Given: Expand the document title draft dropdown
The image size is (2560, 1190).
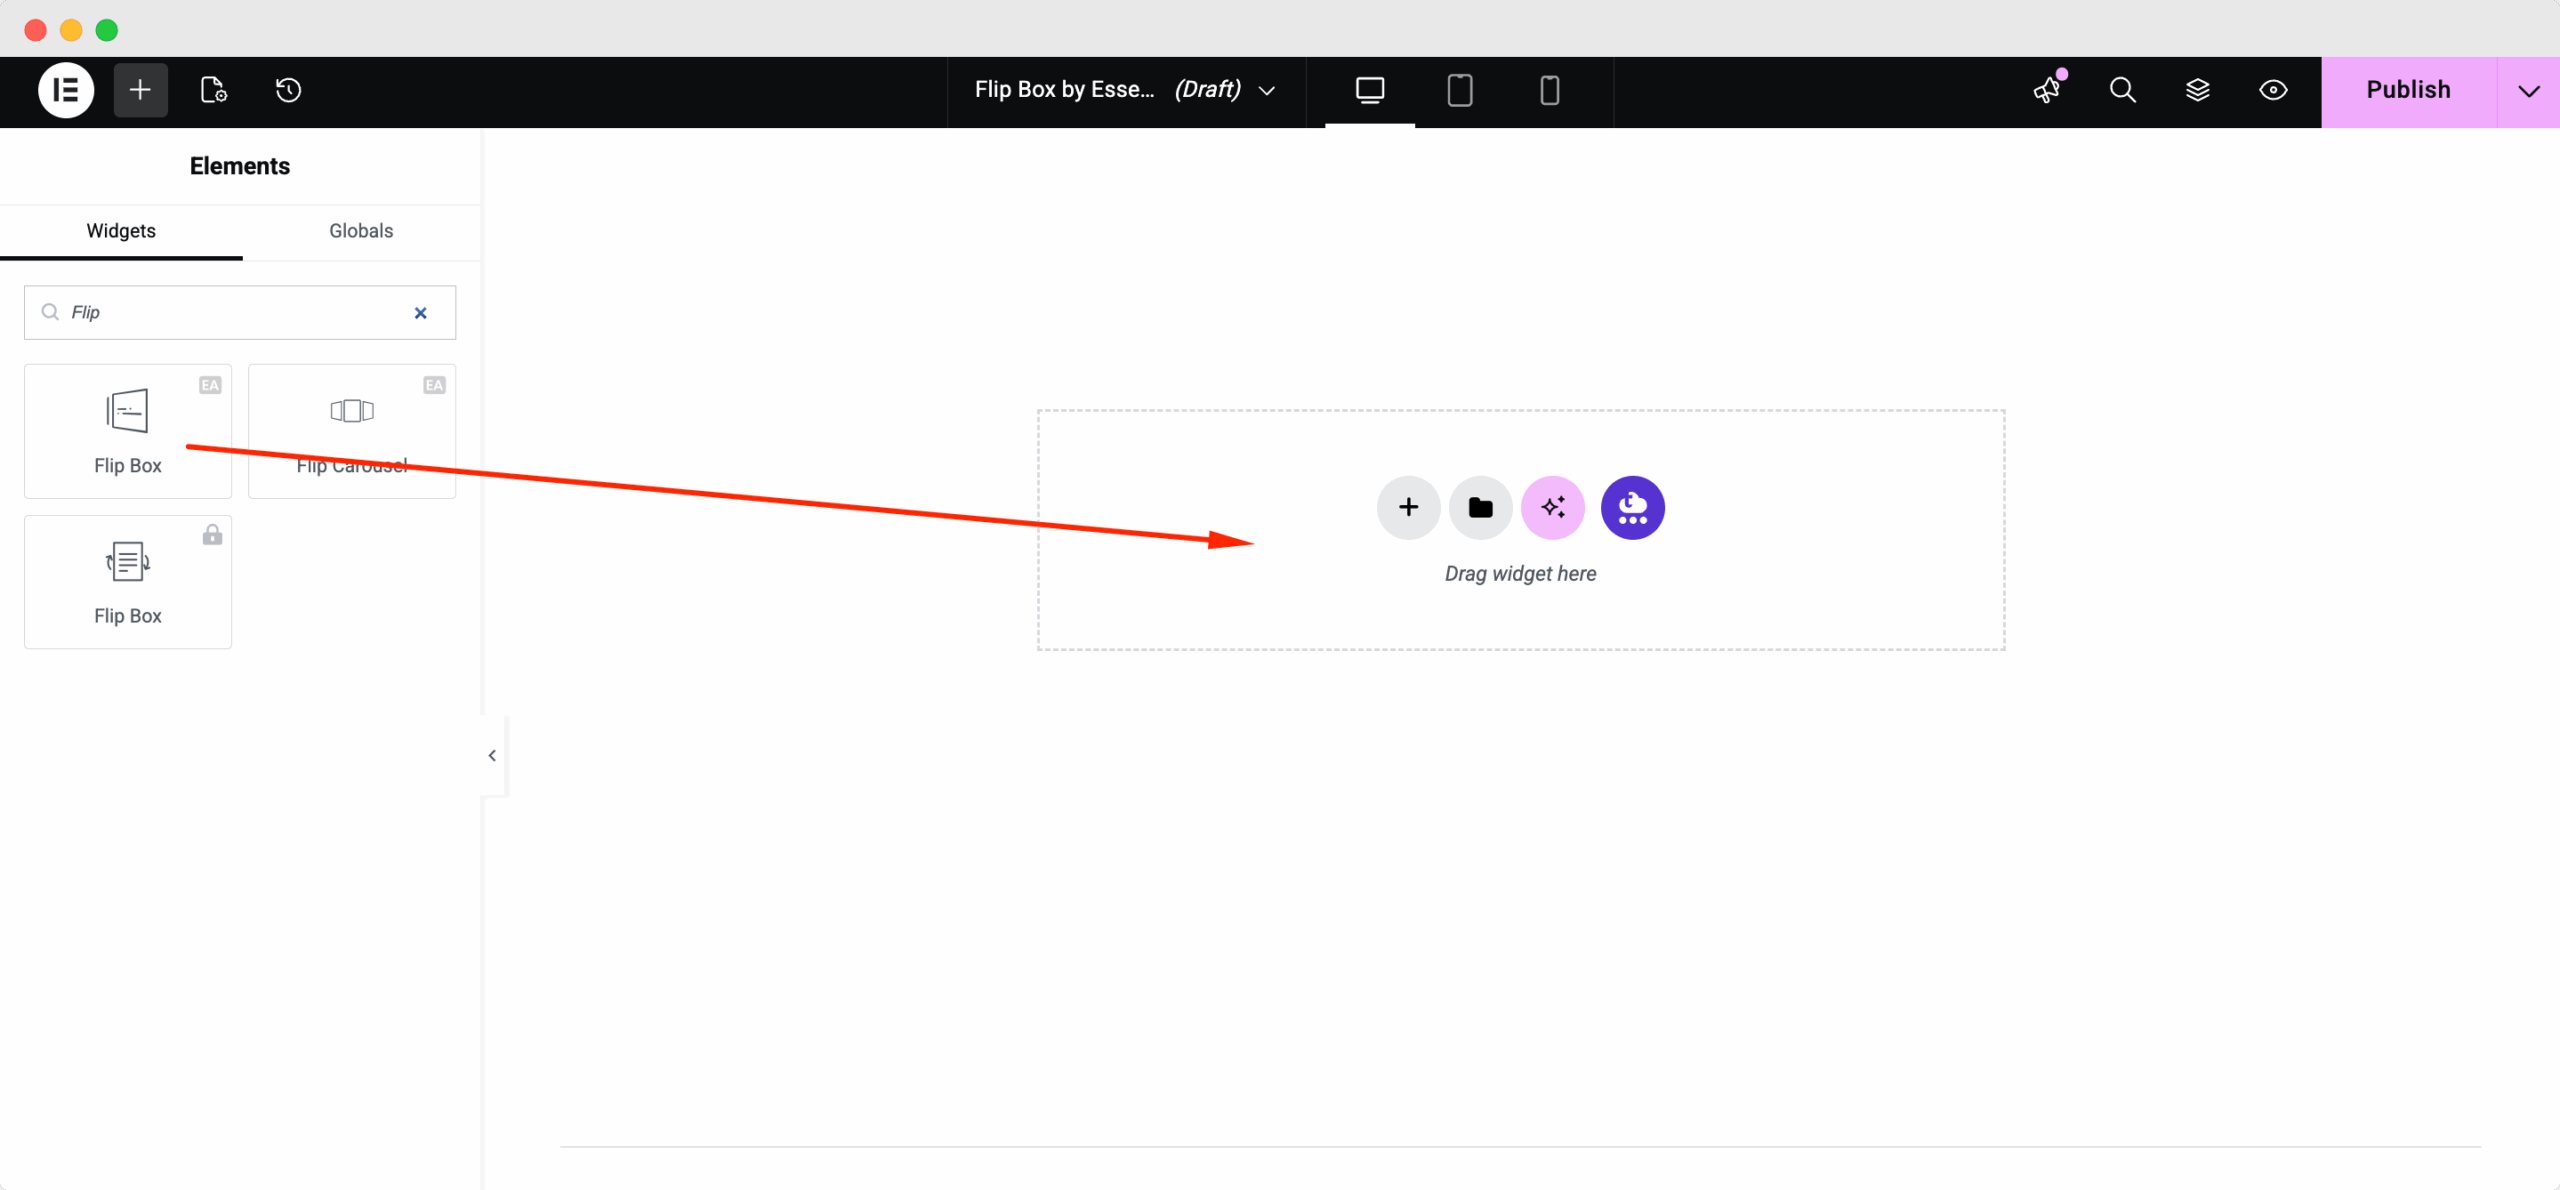Looking at the screenshot, I should click(1266, 91).
